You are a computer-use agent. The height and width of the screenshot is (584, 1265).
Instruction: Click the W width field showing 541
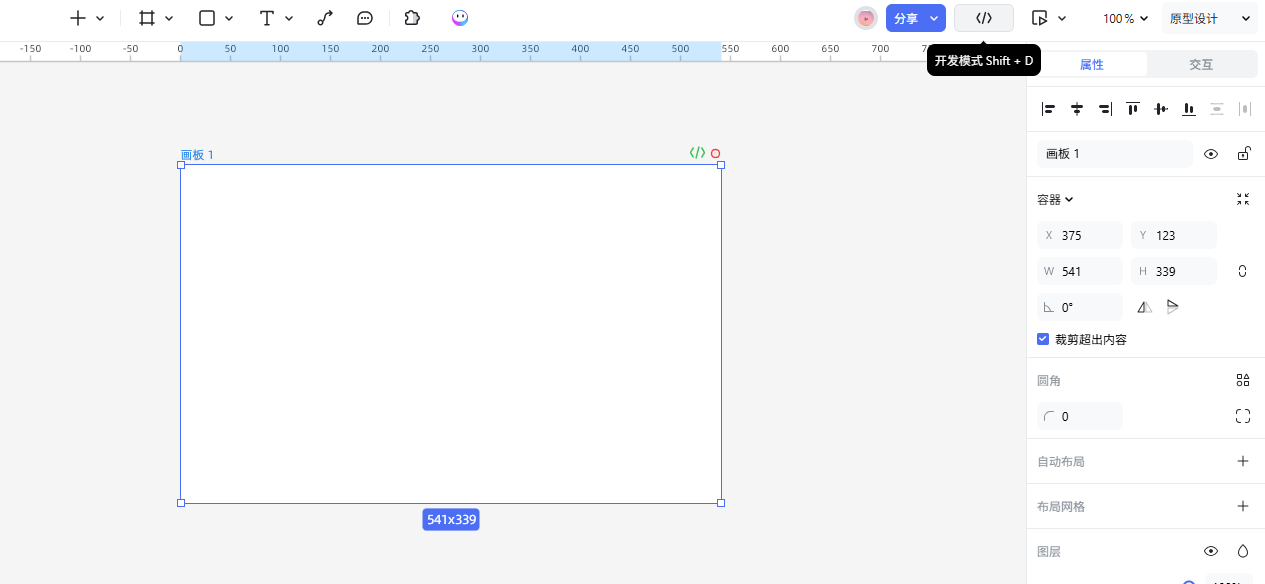pos(1088,271)
